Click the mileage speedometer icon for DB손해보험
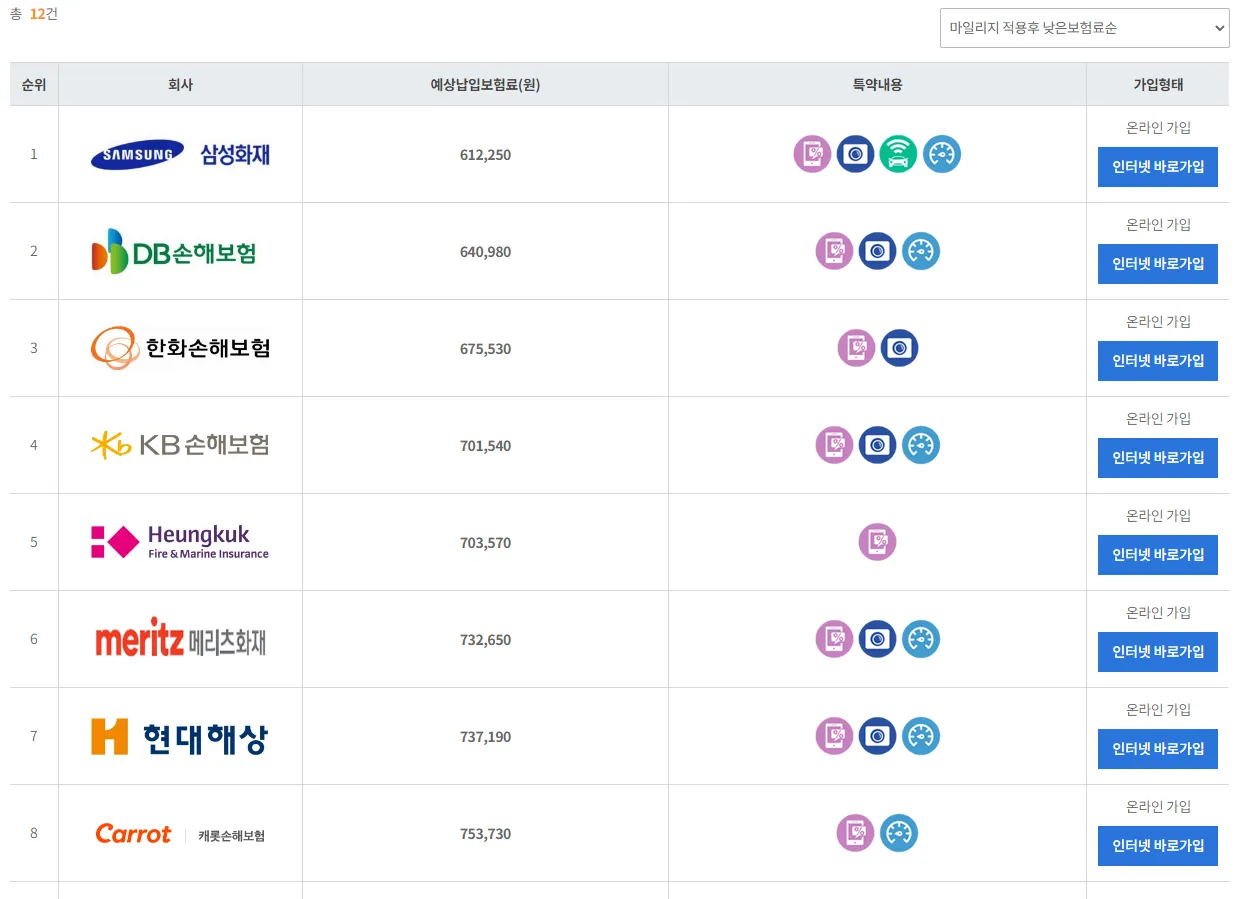 pyautogui.click(x=921, y=251)
